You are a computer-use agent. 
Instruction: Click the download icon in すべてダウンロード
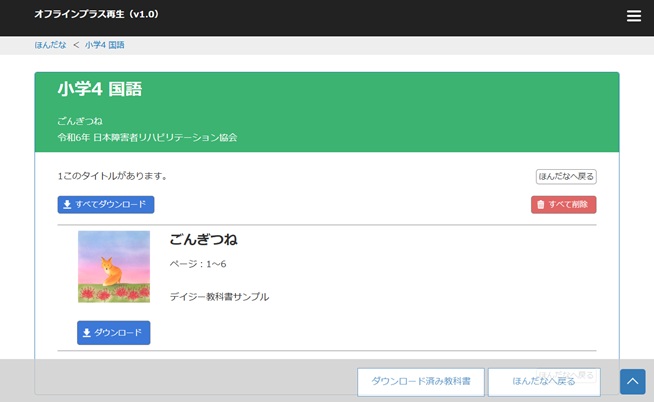tap(67, 205)
